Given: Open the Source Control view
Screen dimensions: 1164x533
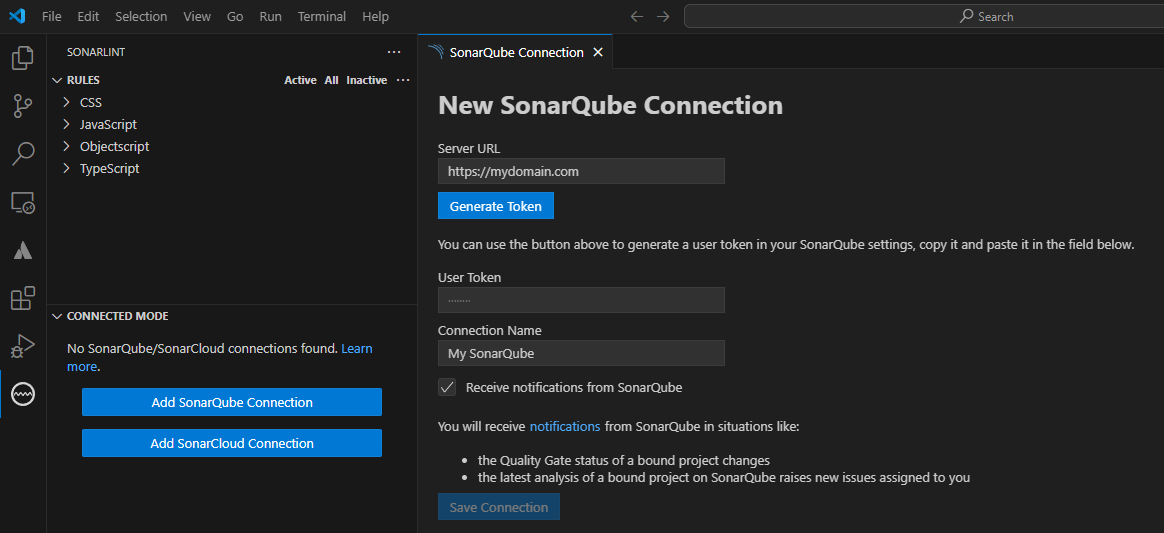Looking at the screenshot, I should click(23, 106).
